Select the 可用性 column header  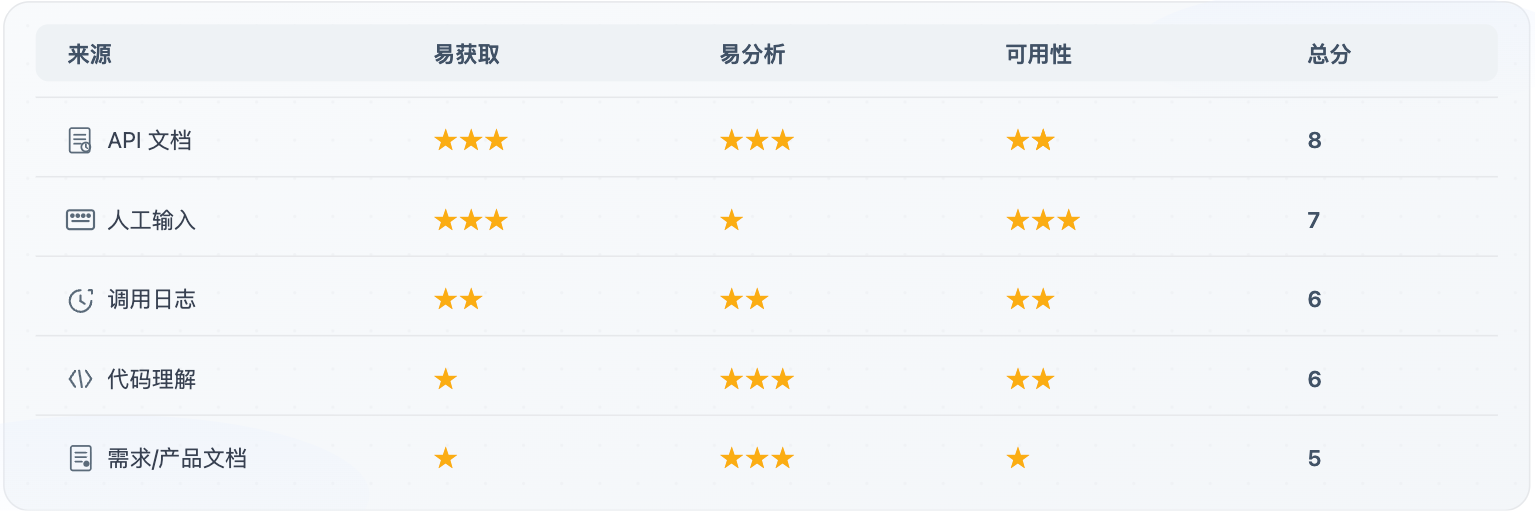(1038, 55)
